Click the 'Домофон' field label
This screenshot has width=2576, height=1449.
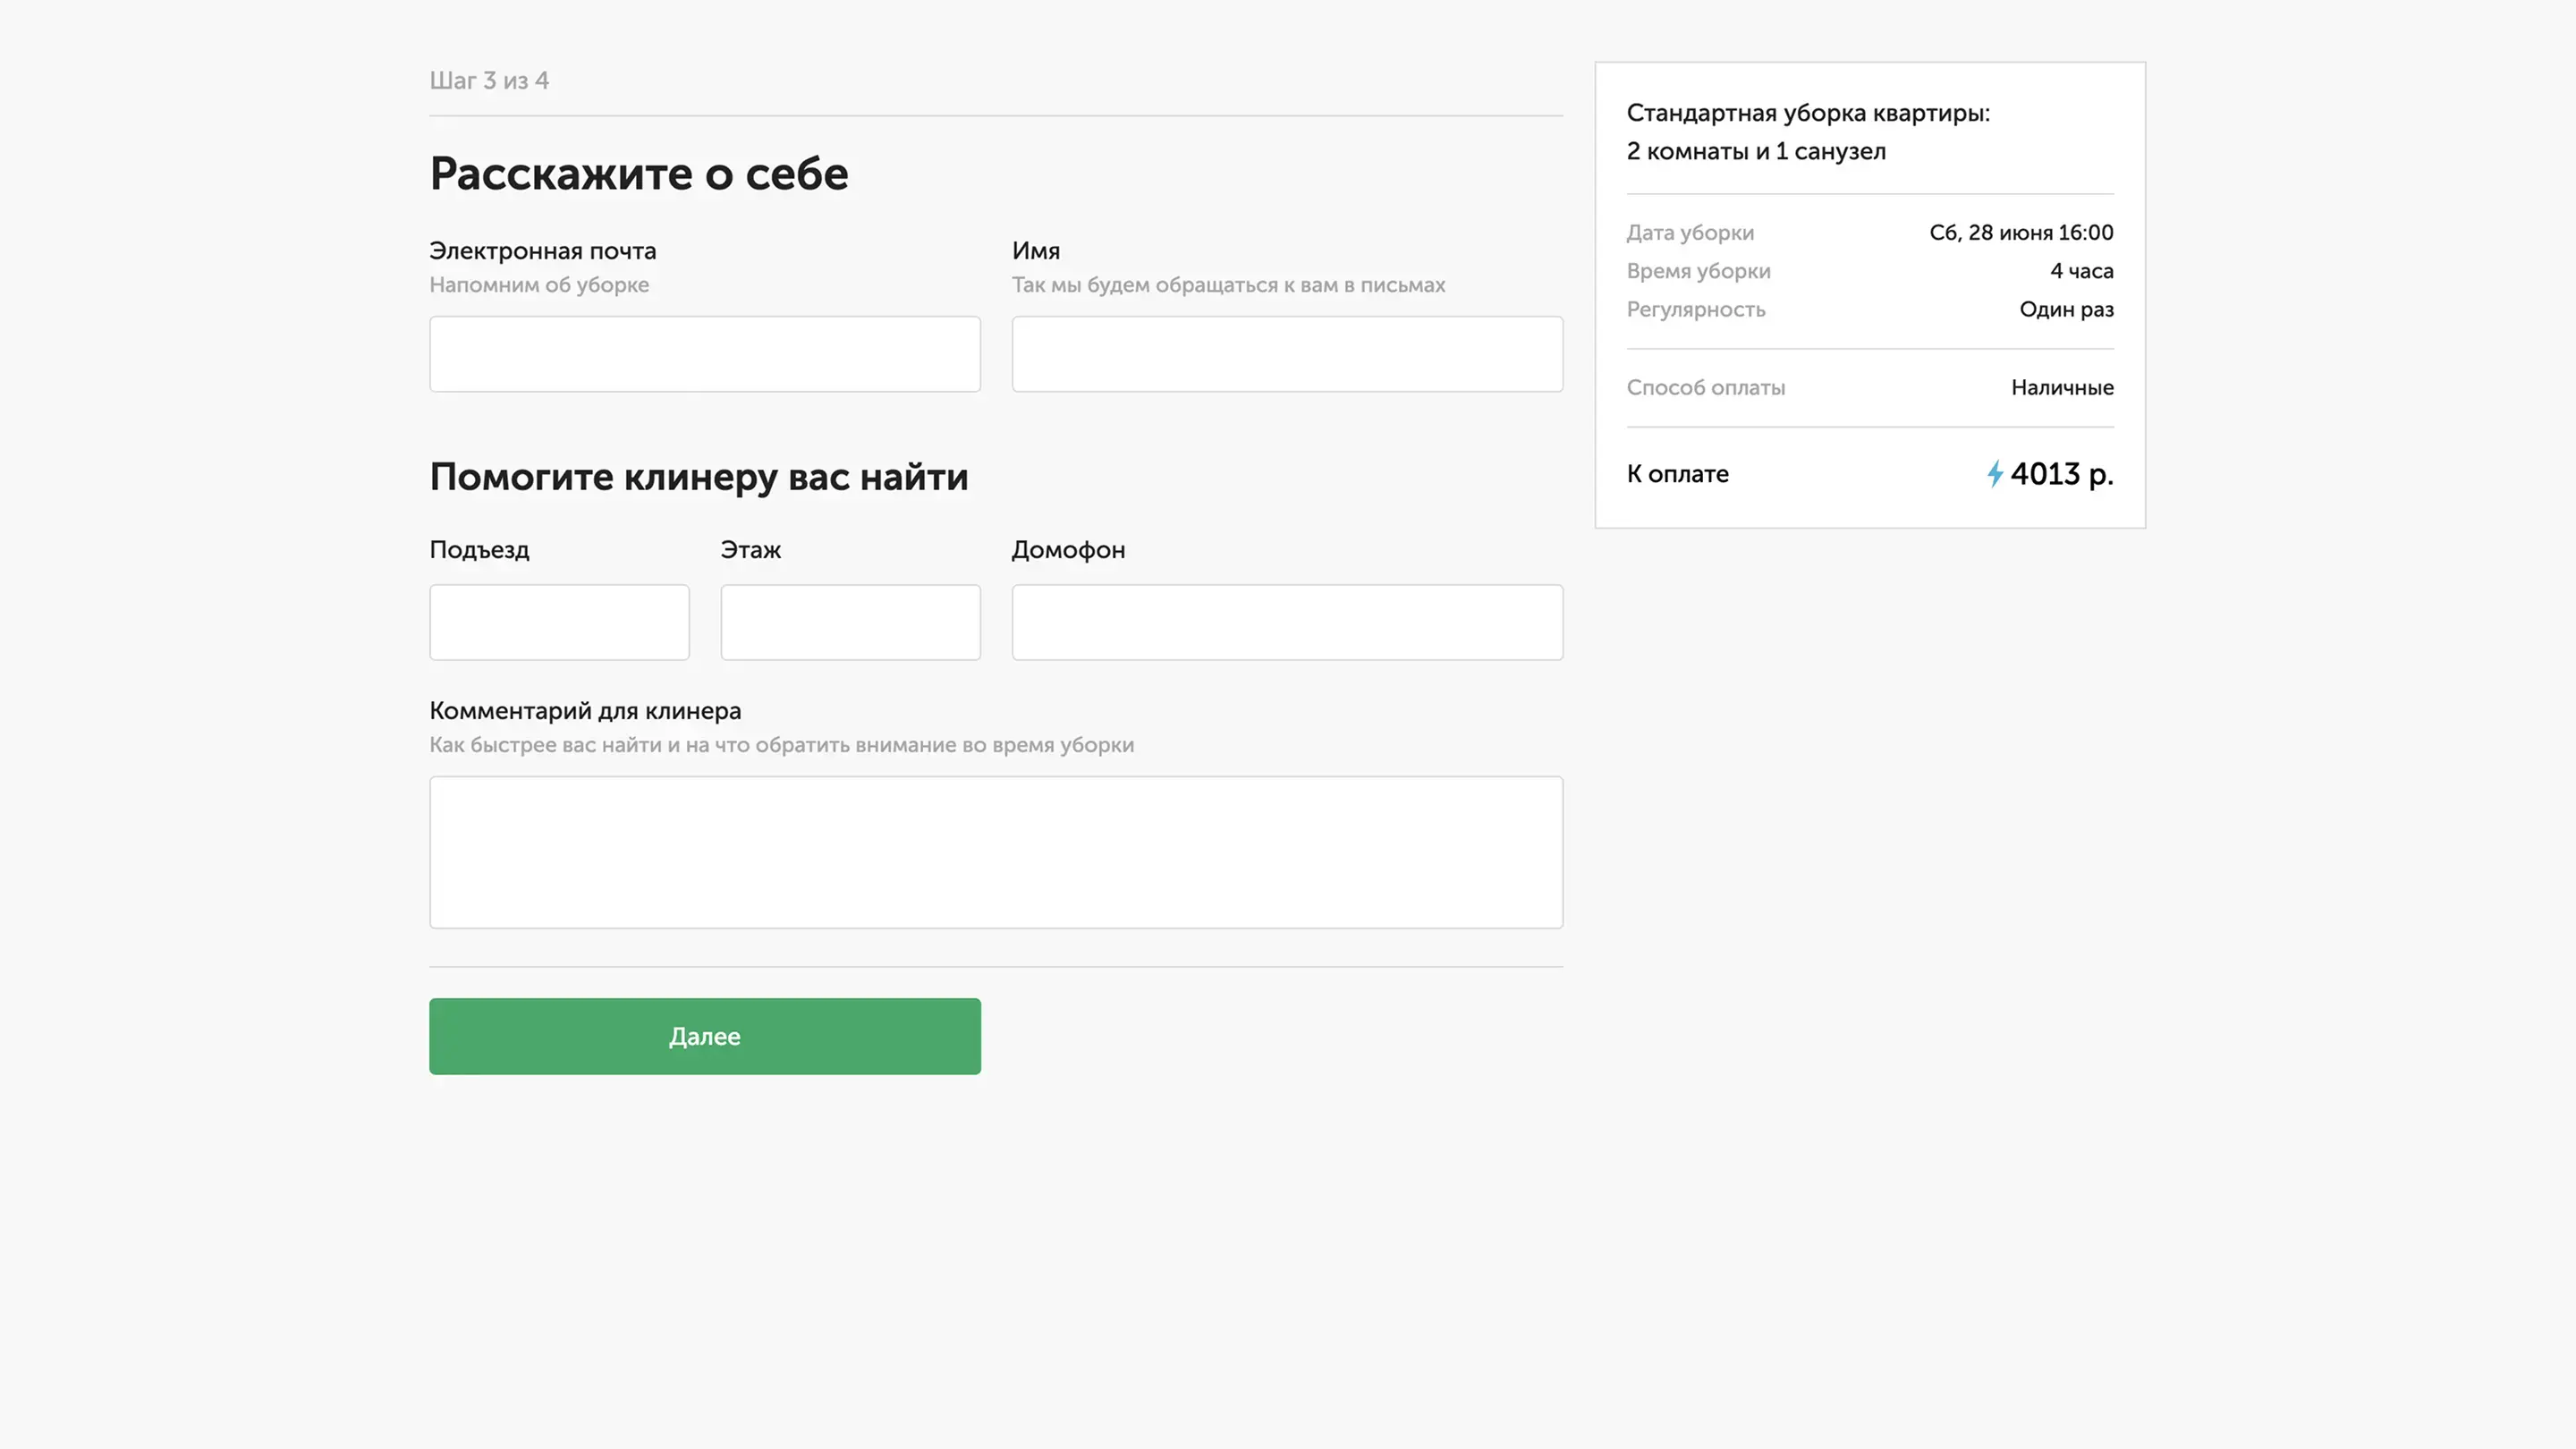coord(1068,550)
